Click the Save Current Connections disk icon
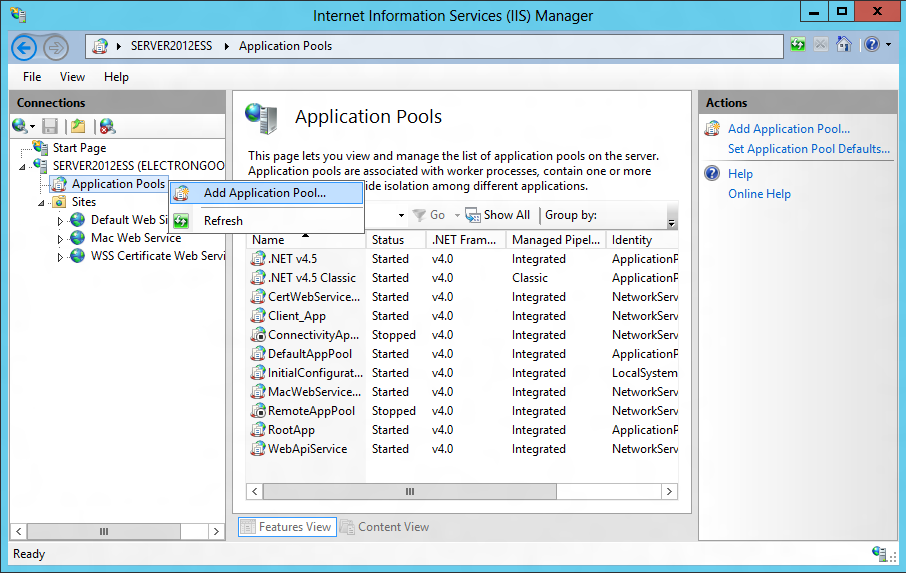The width and height of the screenshot is (906, 573). point(50,126)
